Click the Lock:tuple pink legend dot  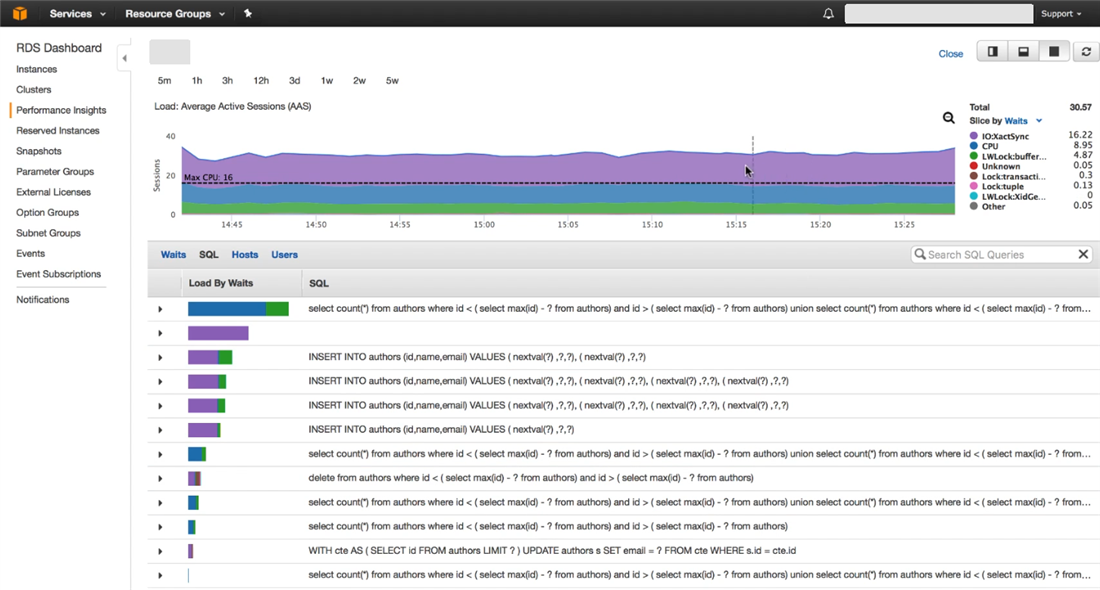[974, 186]
